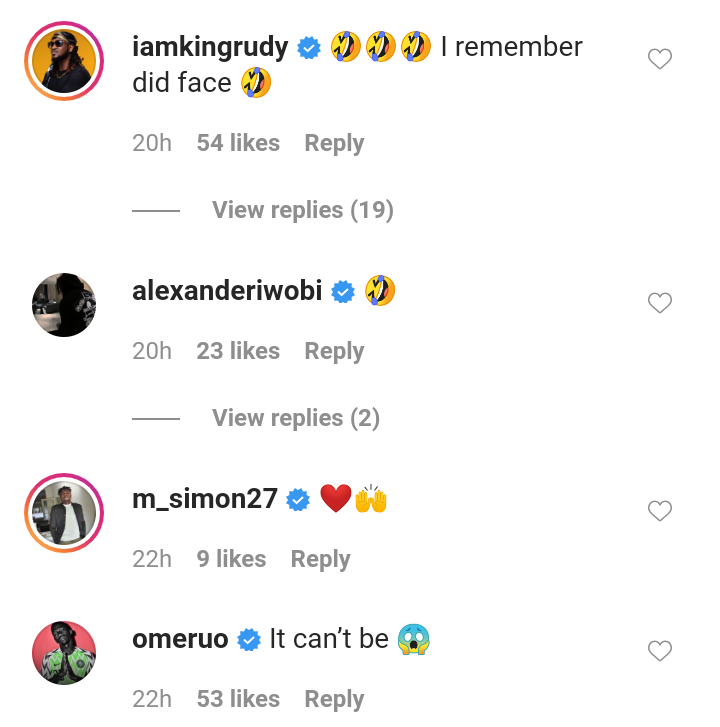
Task: Tap the heart beside omeruo's comment
Action: click(x=660, y=650)
